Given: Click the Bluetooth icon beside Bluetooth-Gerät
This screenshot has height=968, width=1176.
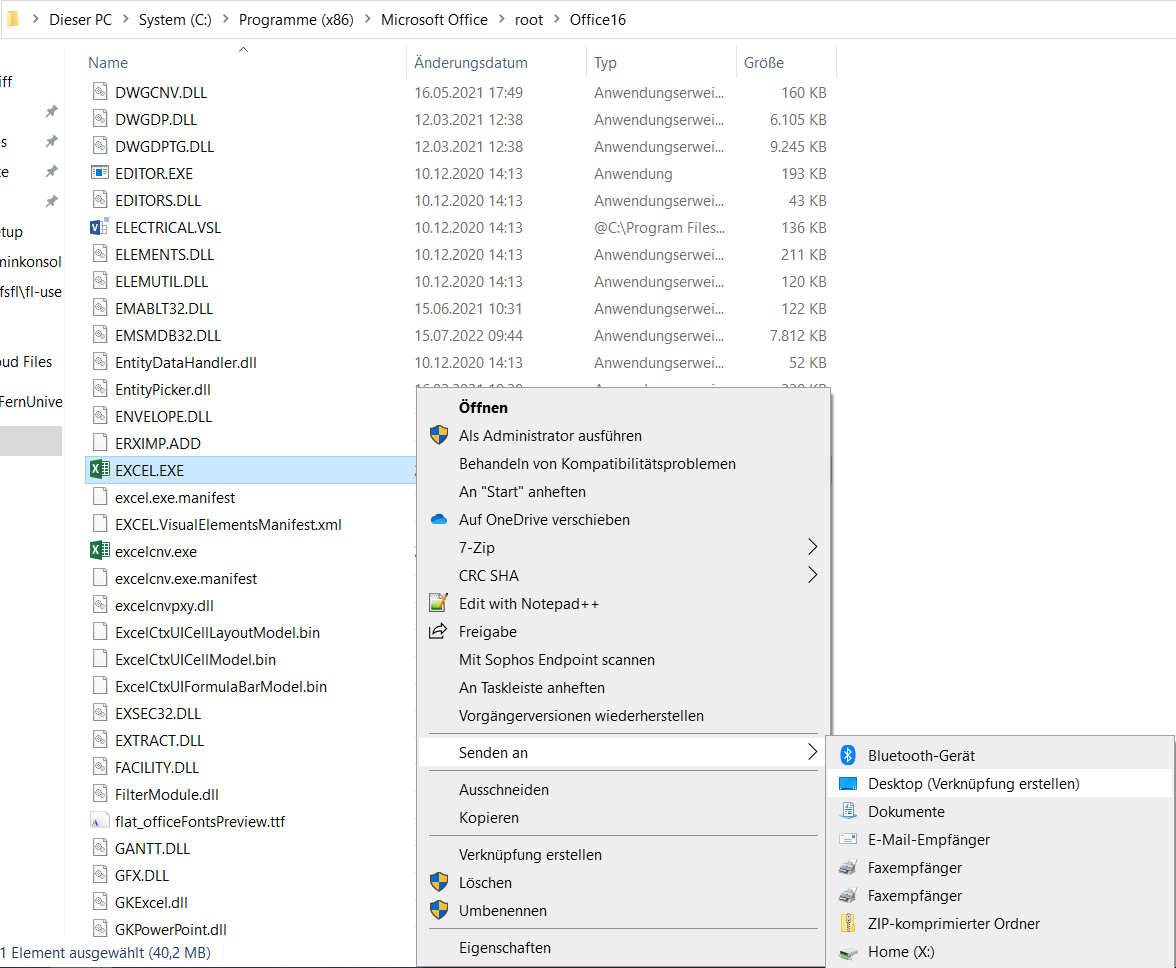Looking at the screenshot, I should click(x=849, y=755).
